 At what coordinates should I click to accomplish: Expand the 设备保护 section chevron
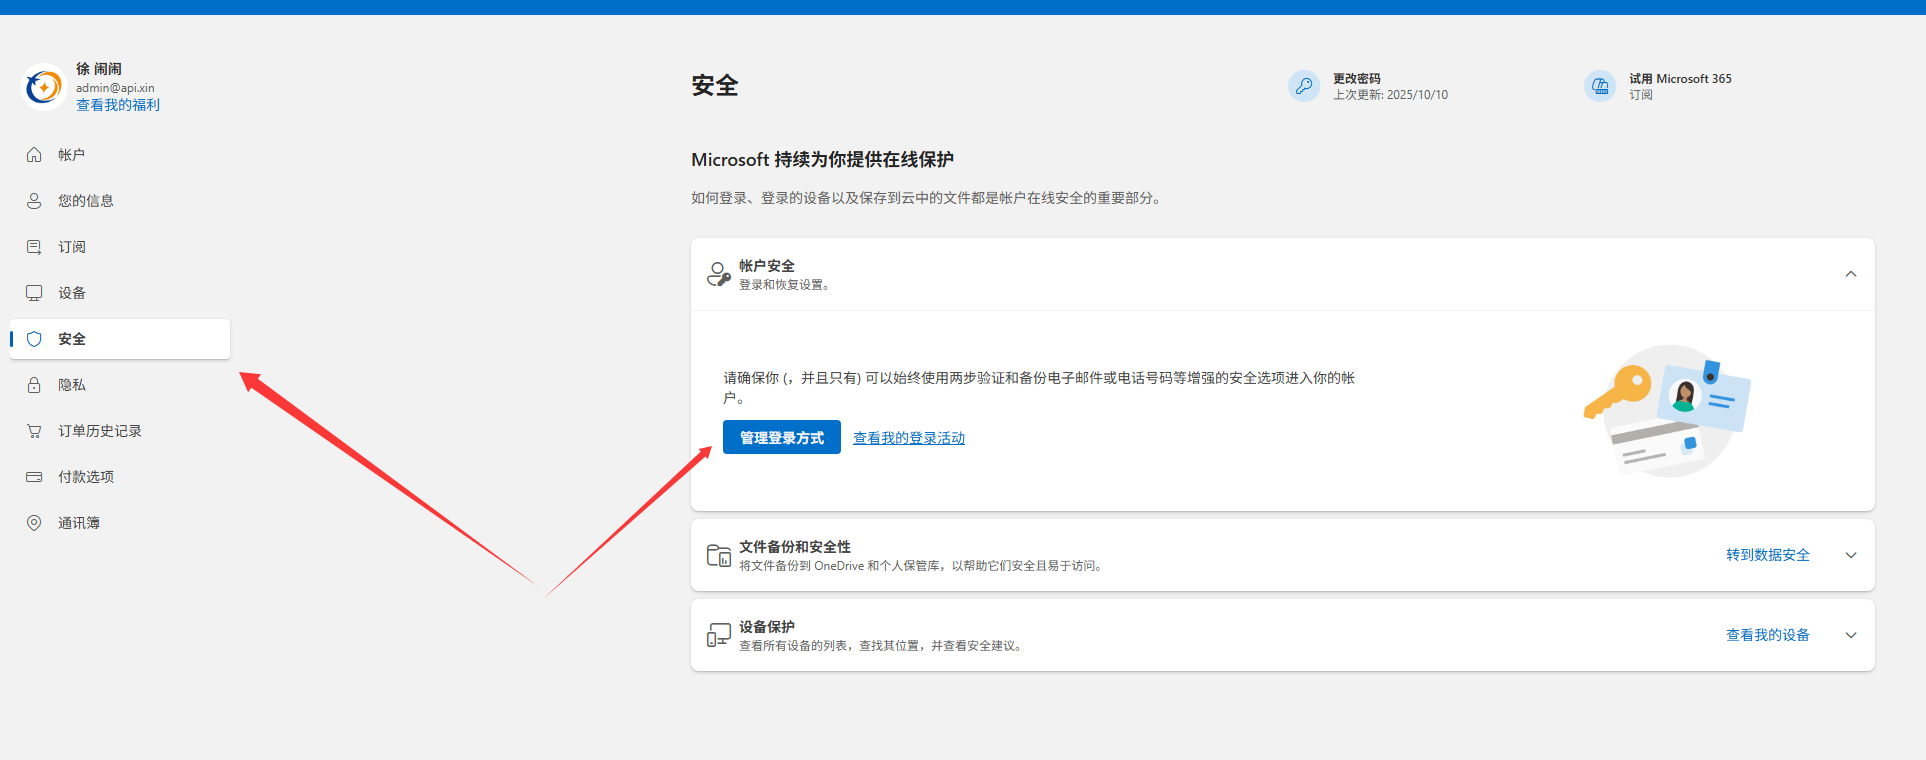pyautogui.click(x=1850, y=635)
